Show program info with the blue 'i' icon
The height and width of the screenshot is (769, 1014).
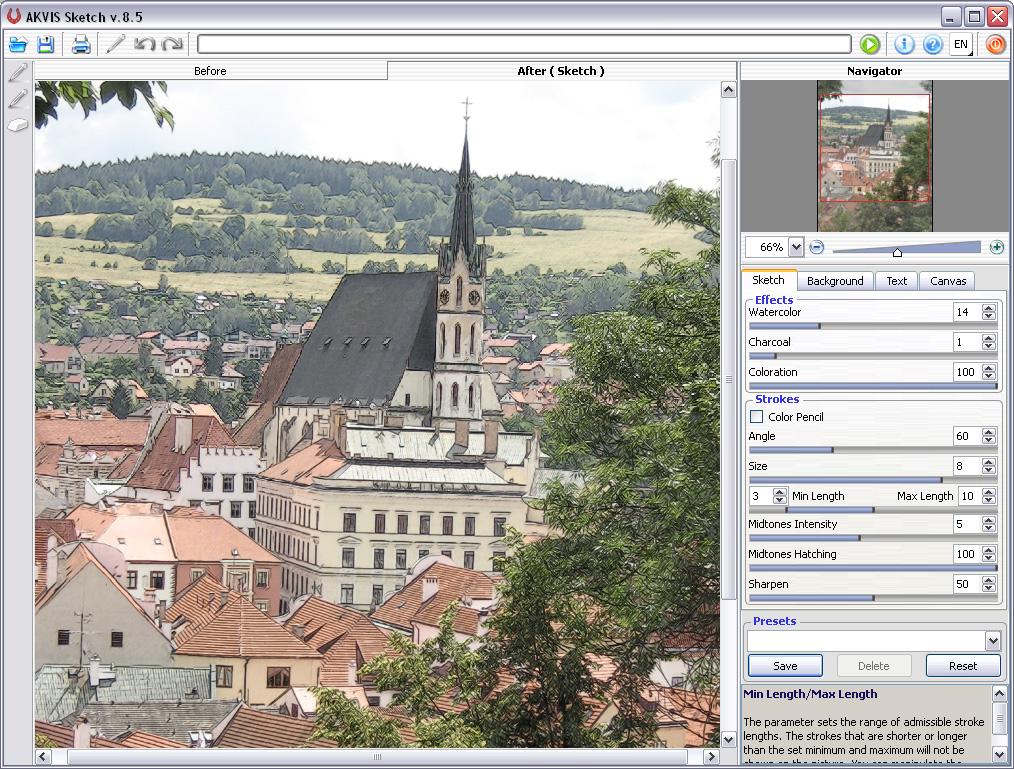[x=904, y=44]
